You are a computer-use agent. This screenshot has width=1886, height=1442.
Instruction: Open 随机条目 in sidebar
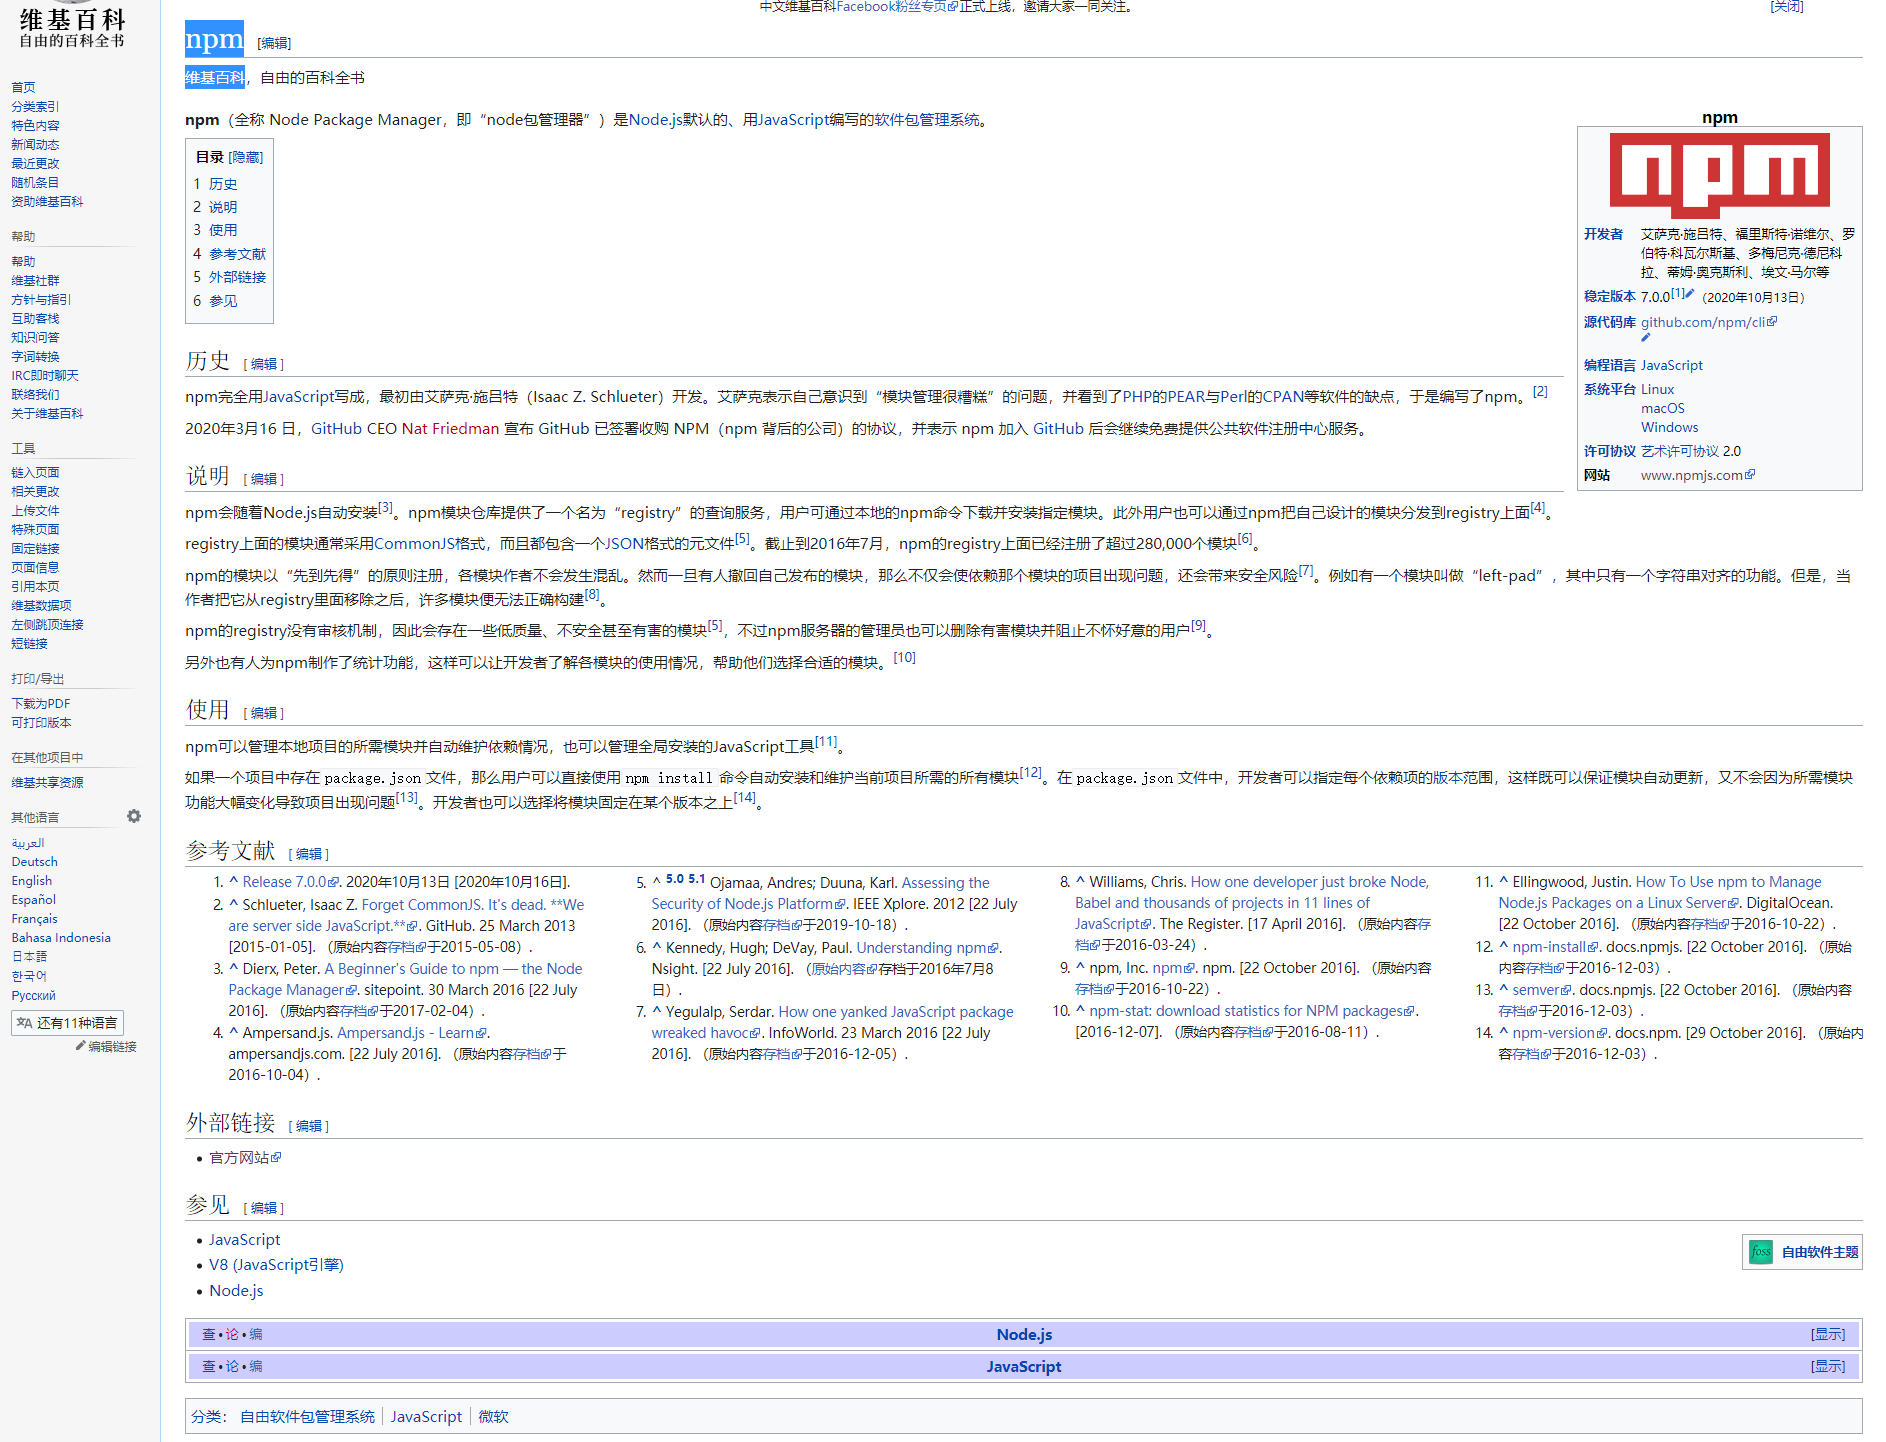point(35,183)
